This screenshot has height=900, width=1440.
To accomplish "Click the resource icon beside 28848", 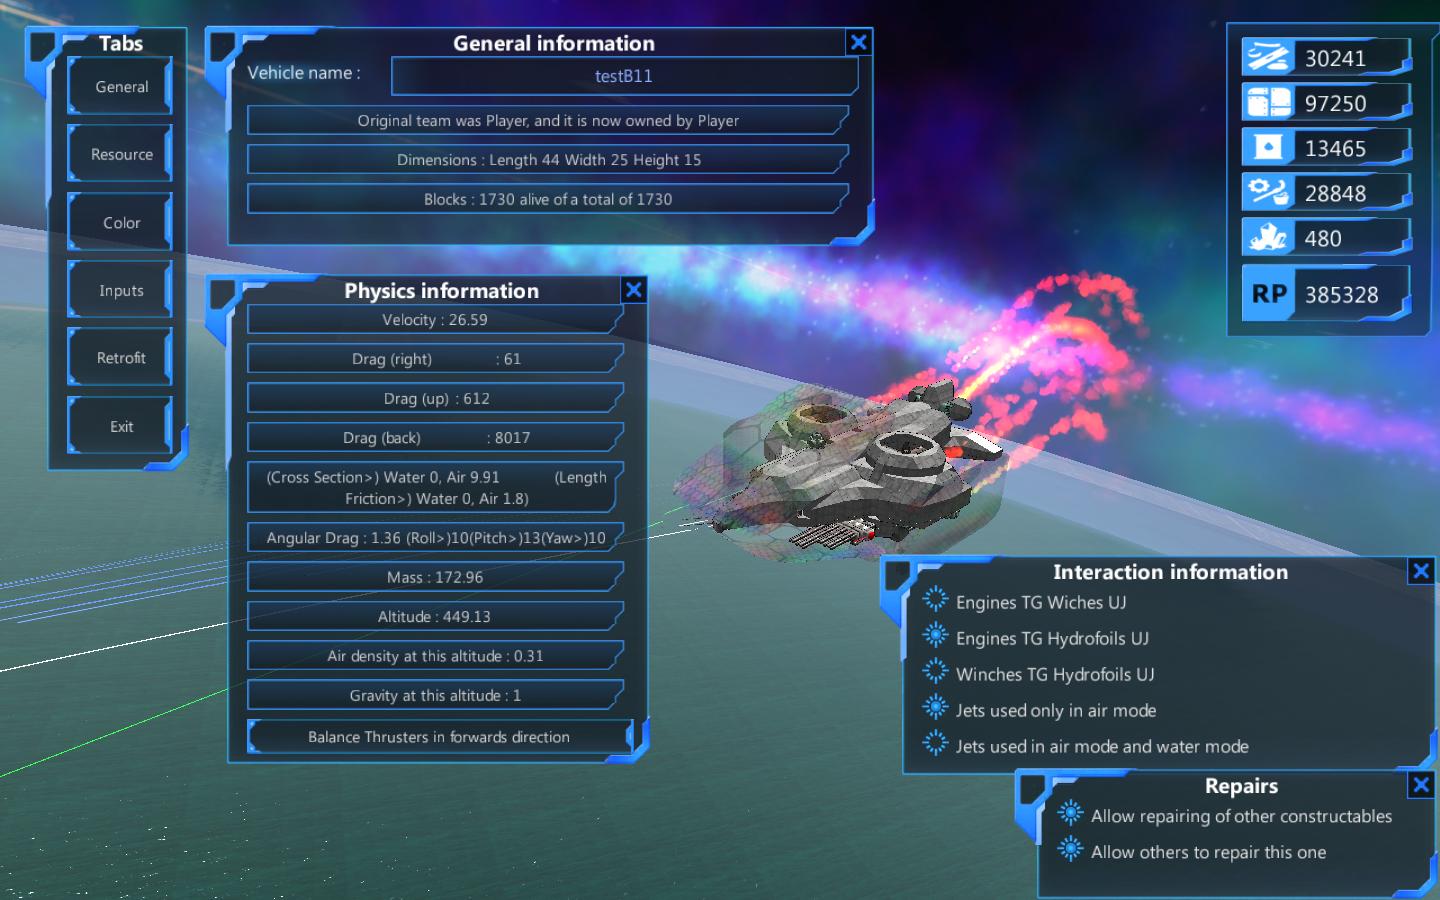I will [1267, 193].
